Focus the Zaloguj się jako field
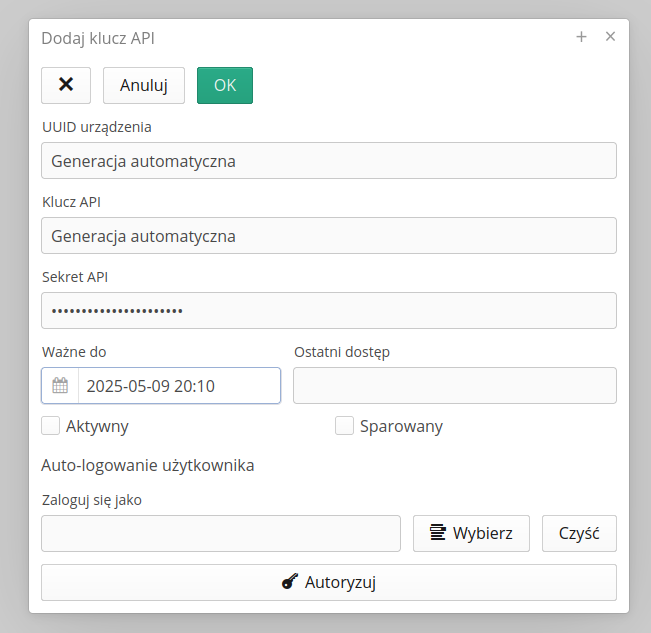The width and height of the screenshot is (651, 633). tap(220, 533)
